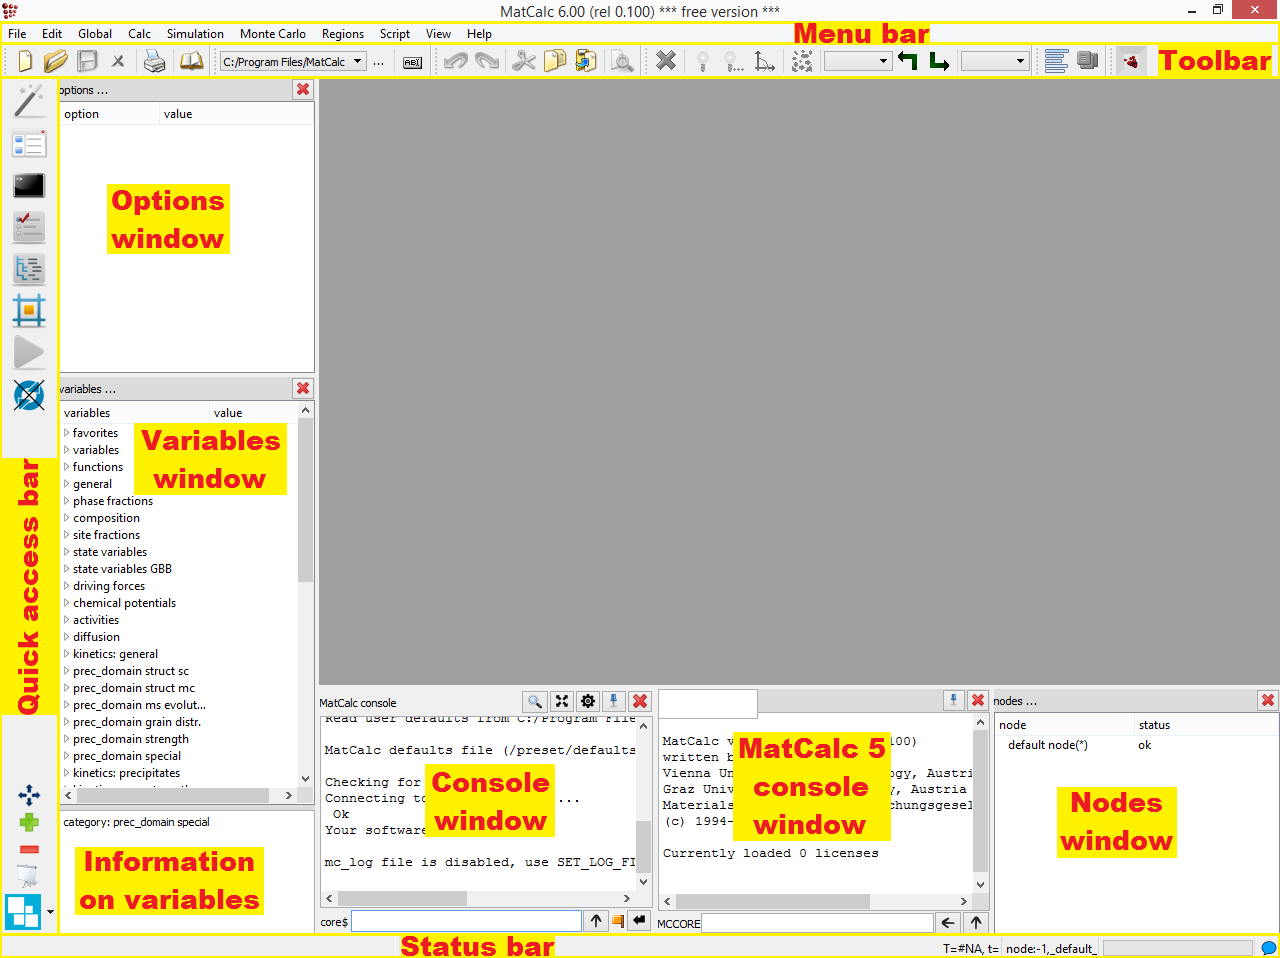
Task: Click the gear settings icon in MatCalc console
Action: pos(588,702)
